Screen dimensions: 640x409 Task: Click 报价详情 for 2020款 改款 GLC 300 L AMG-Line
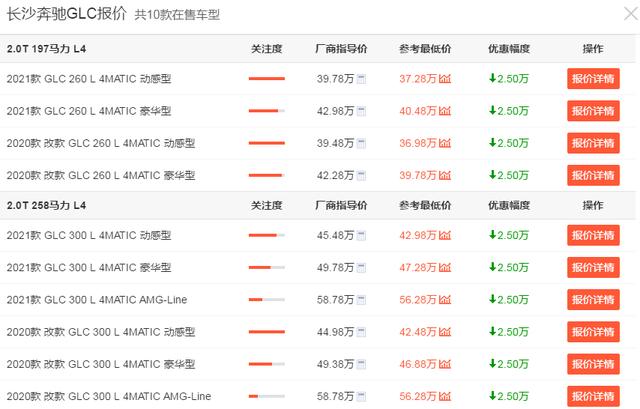click(593, 396)
